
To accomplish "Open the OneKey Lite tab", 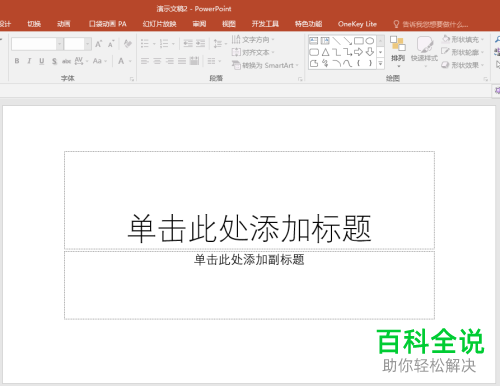I will coord(357,24).
